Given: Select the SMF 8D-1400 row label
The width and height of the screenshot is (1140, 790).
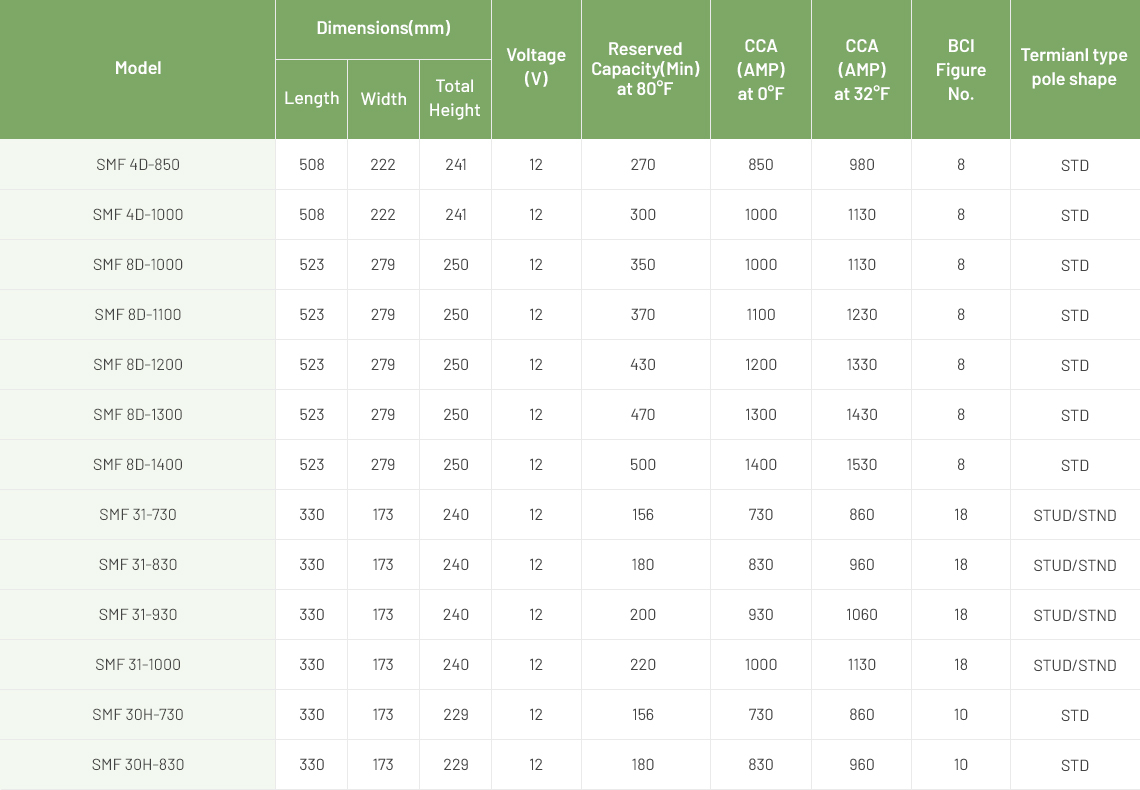Looking at the screenshot, I should coord(137,465).
